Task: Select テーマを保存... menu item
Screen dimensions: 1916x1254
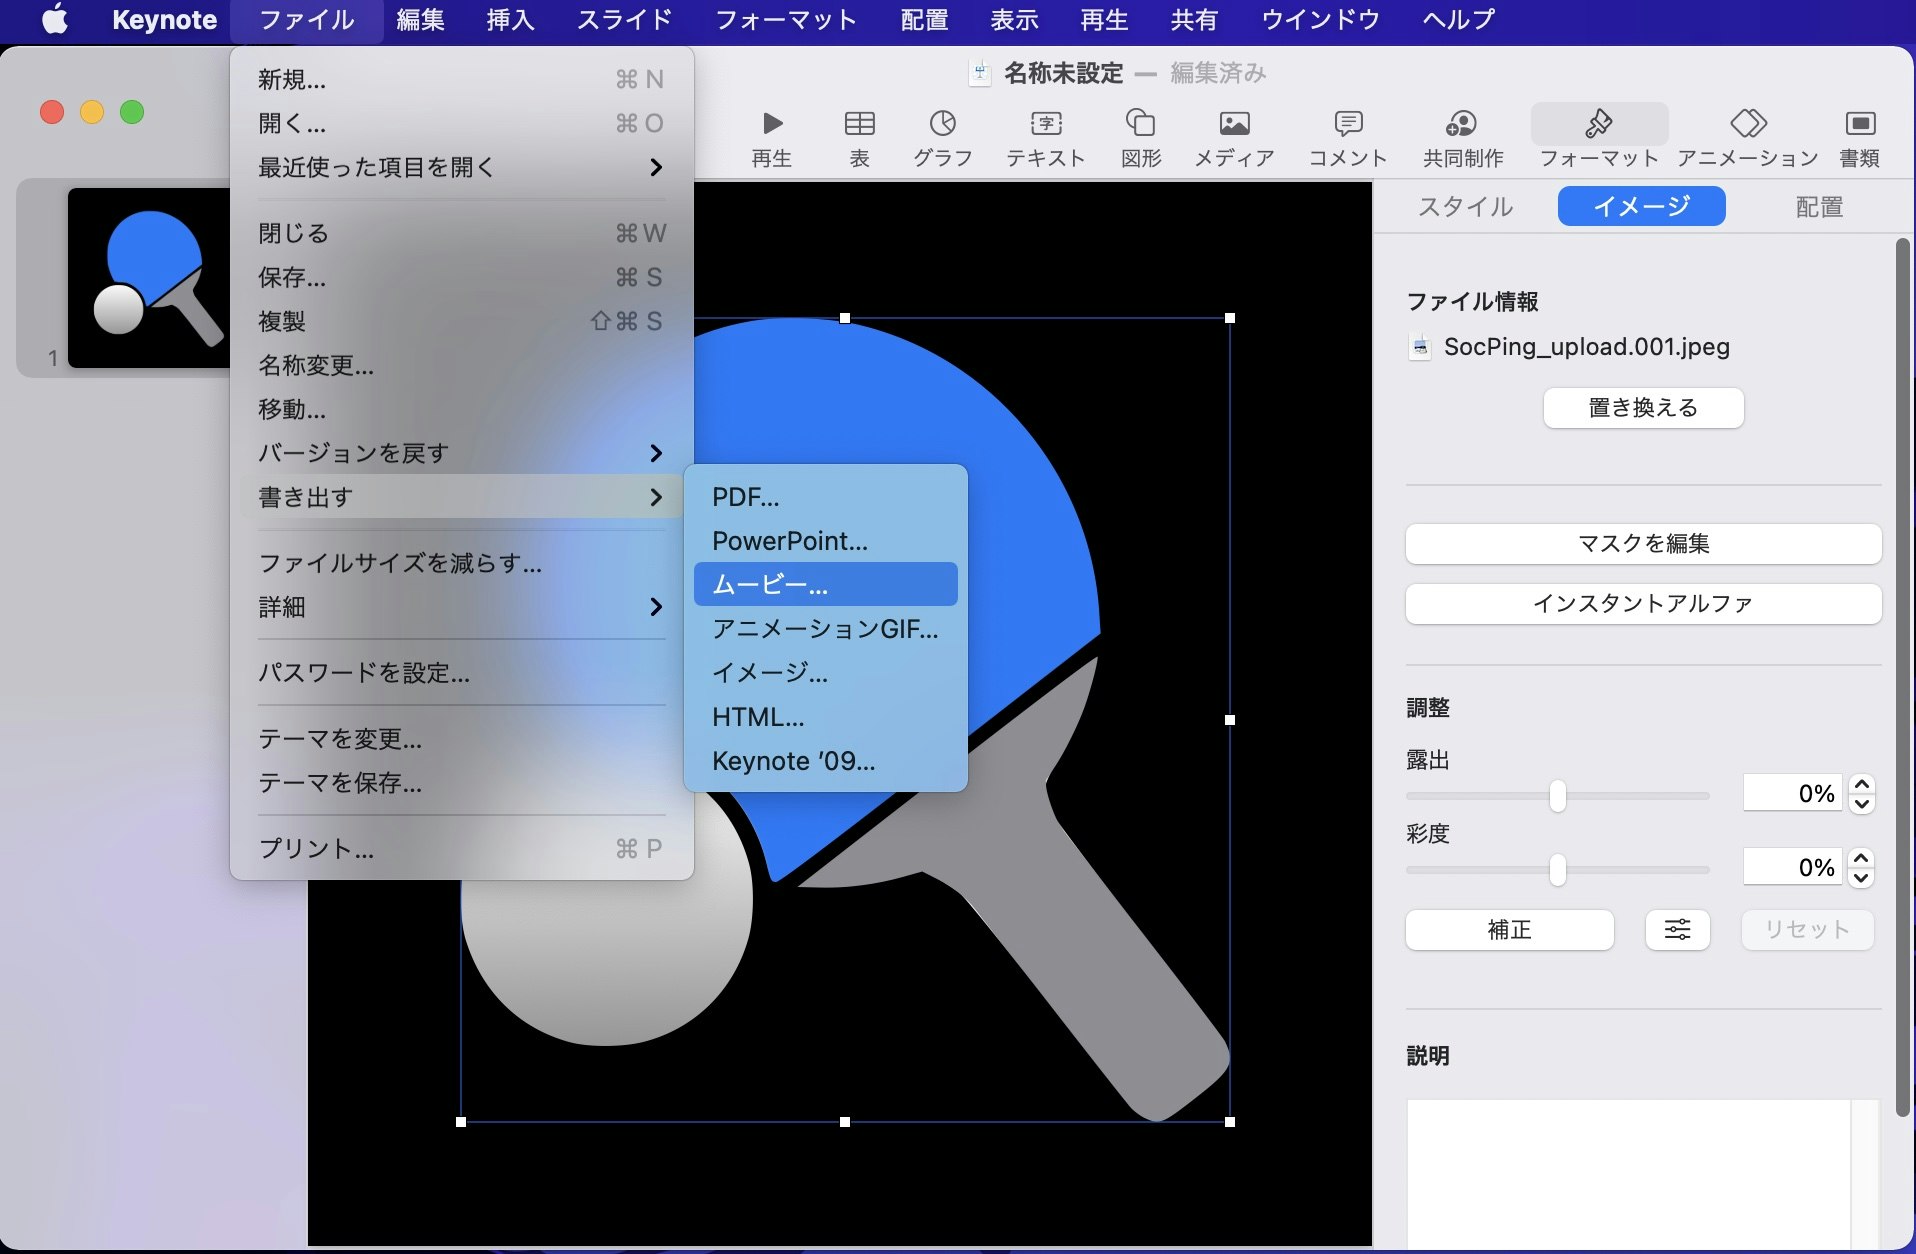Action: pyautogui.click(x=461, y=783)
